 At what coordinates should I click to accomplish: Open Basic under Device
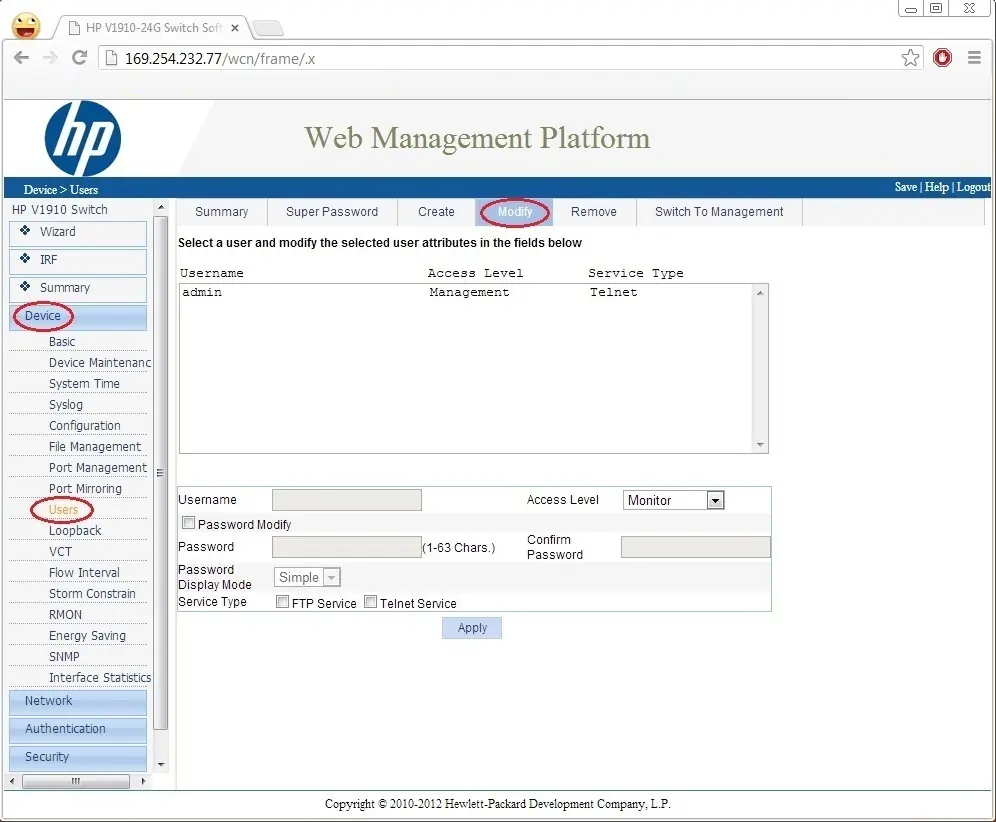point(62,342)
